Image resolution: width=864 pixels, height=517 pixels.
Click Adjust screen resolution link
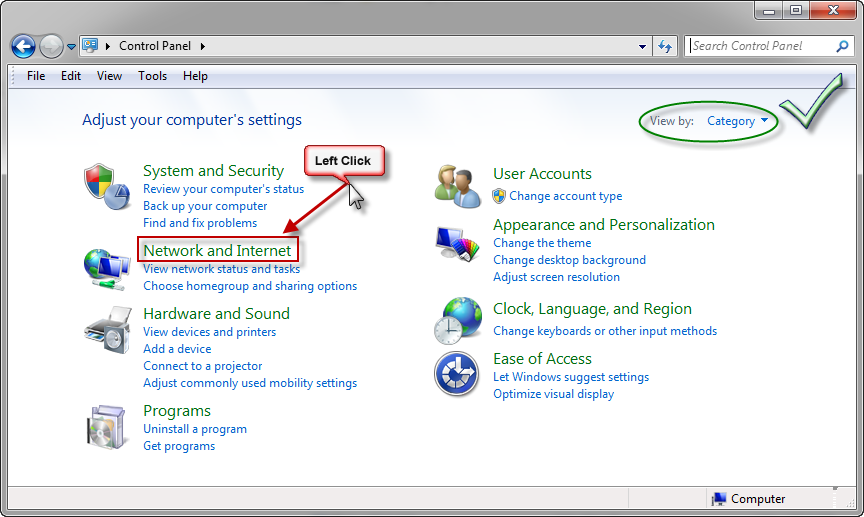[556, 277]
